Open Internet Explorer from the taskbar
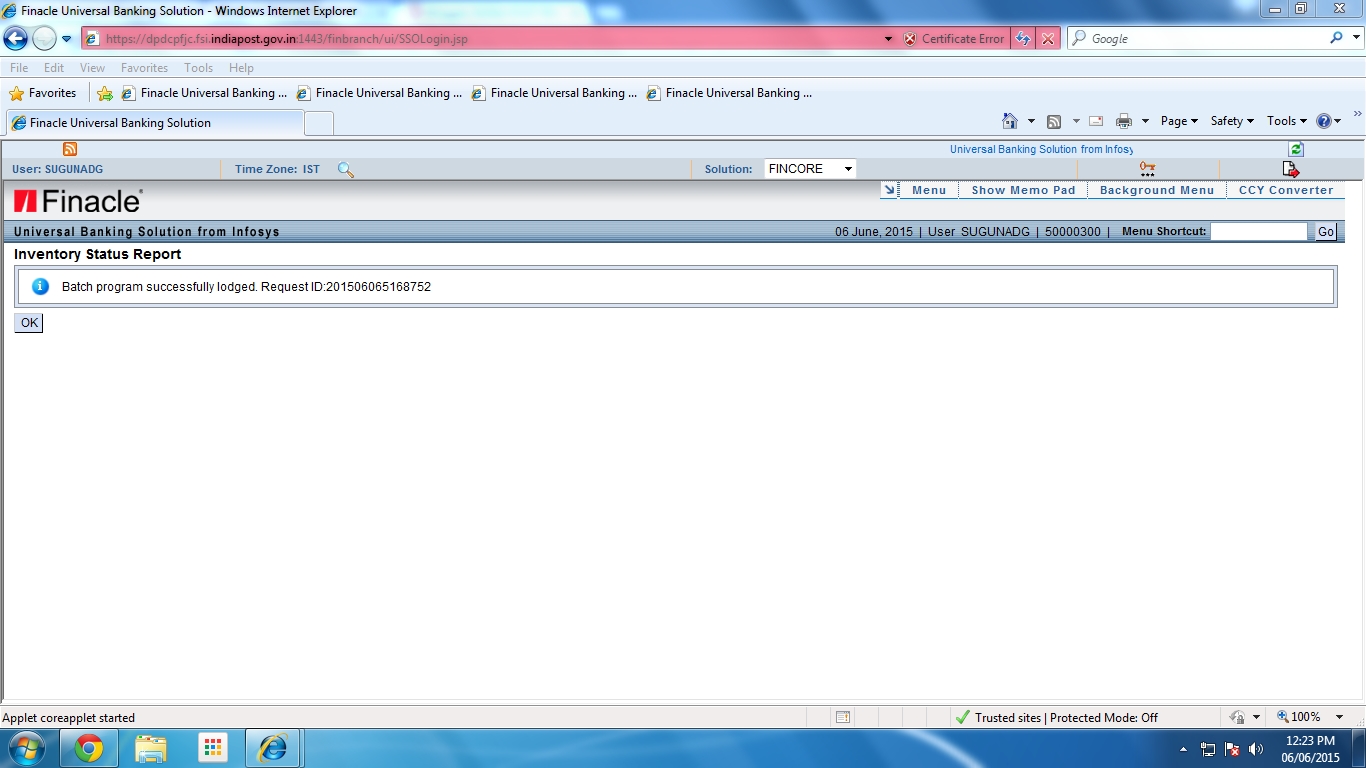 click(273, 747)
